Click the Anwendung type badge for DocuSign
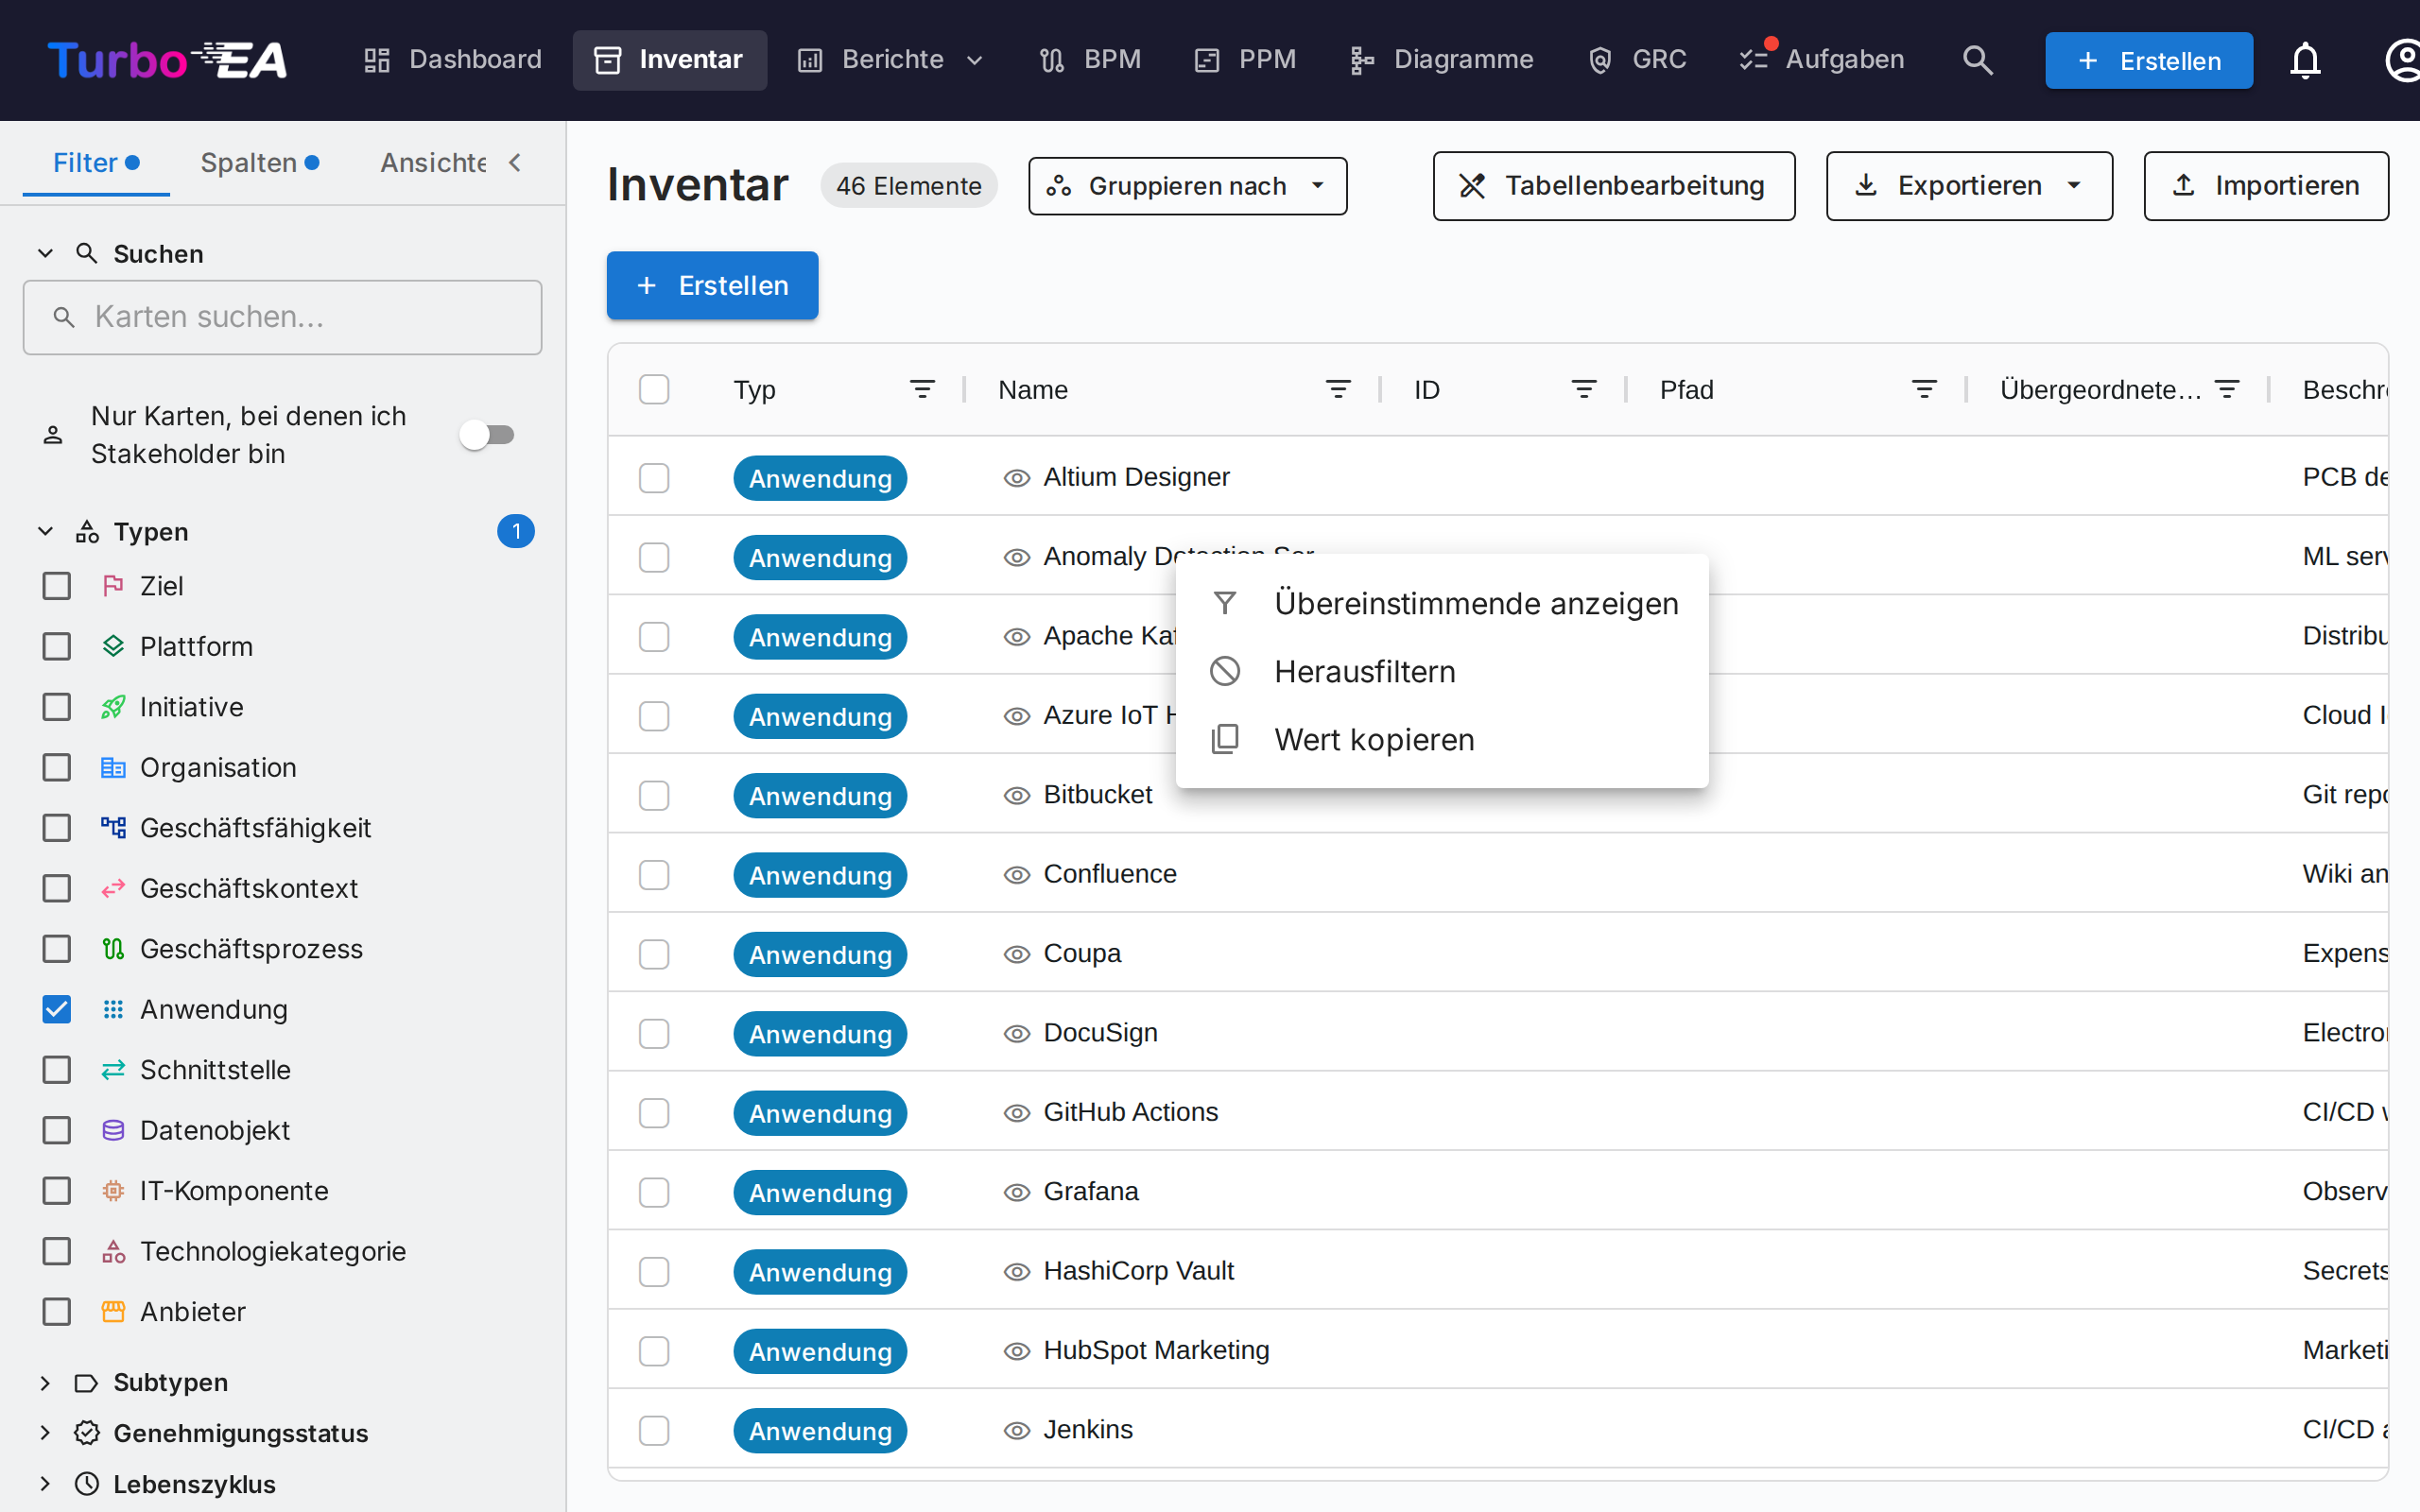Screen dimensions: 2420x1512 click(820, 1034)
